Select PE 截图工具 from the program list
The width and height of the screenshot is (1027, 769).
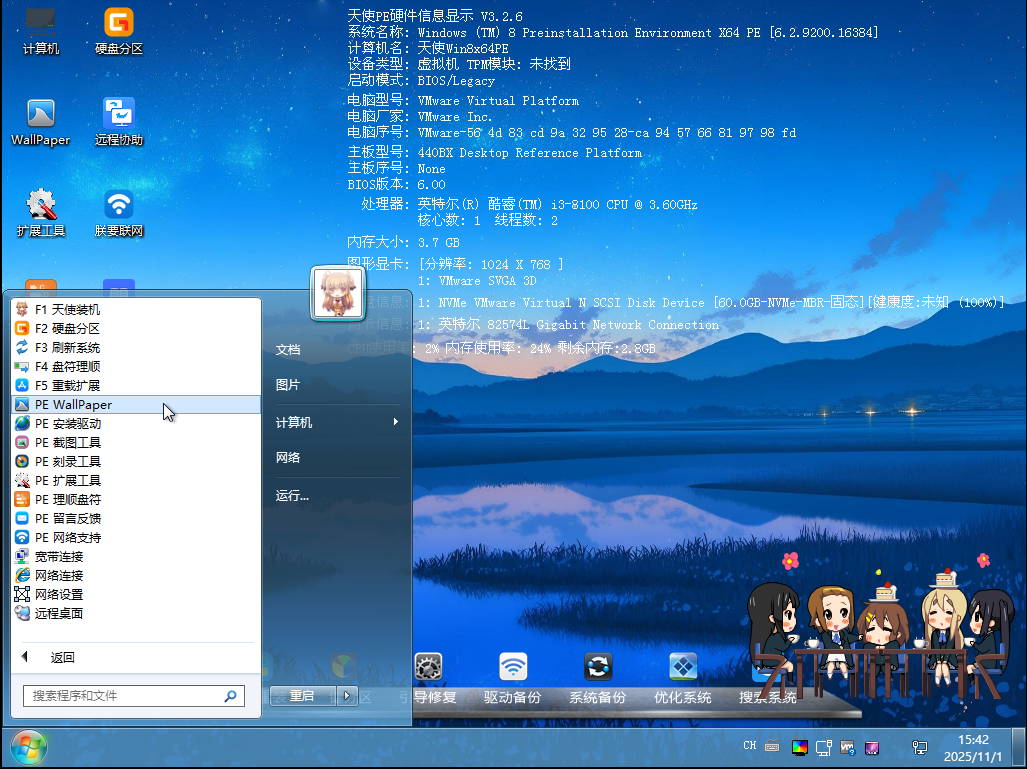click(67, 442)
